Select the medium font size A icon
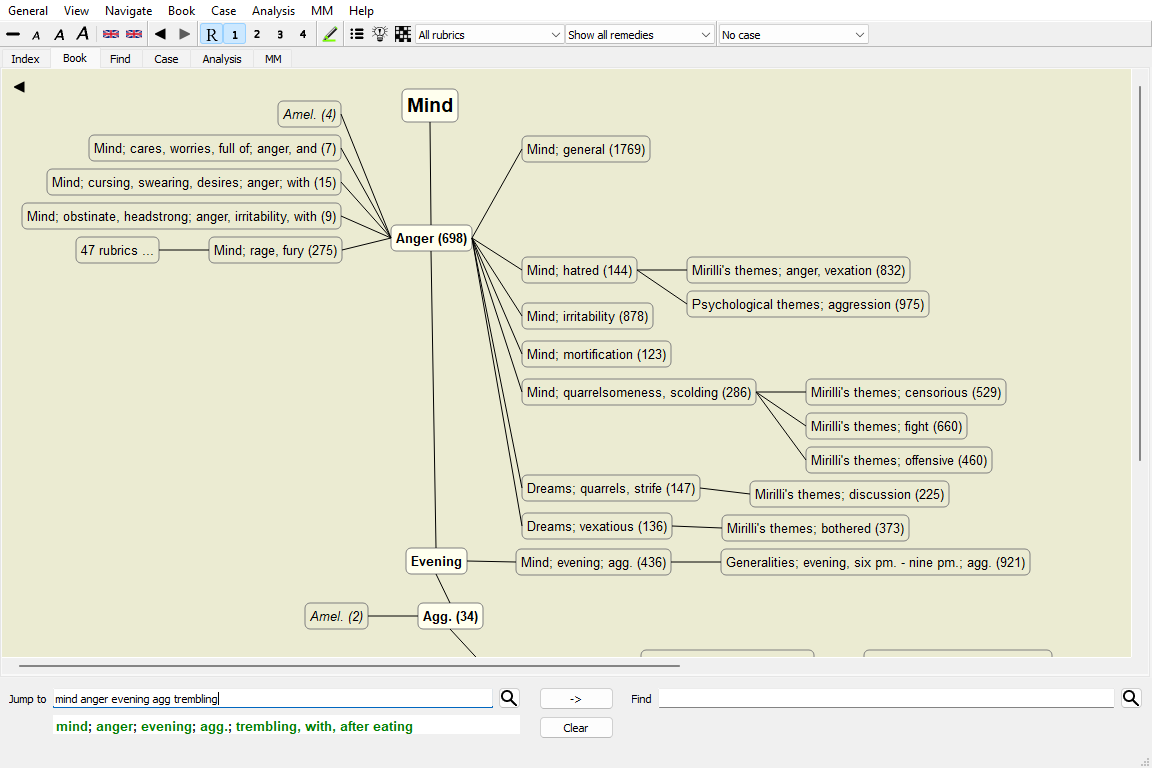The image size is (1152, 768). [60, 35]
